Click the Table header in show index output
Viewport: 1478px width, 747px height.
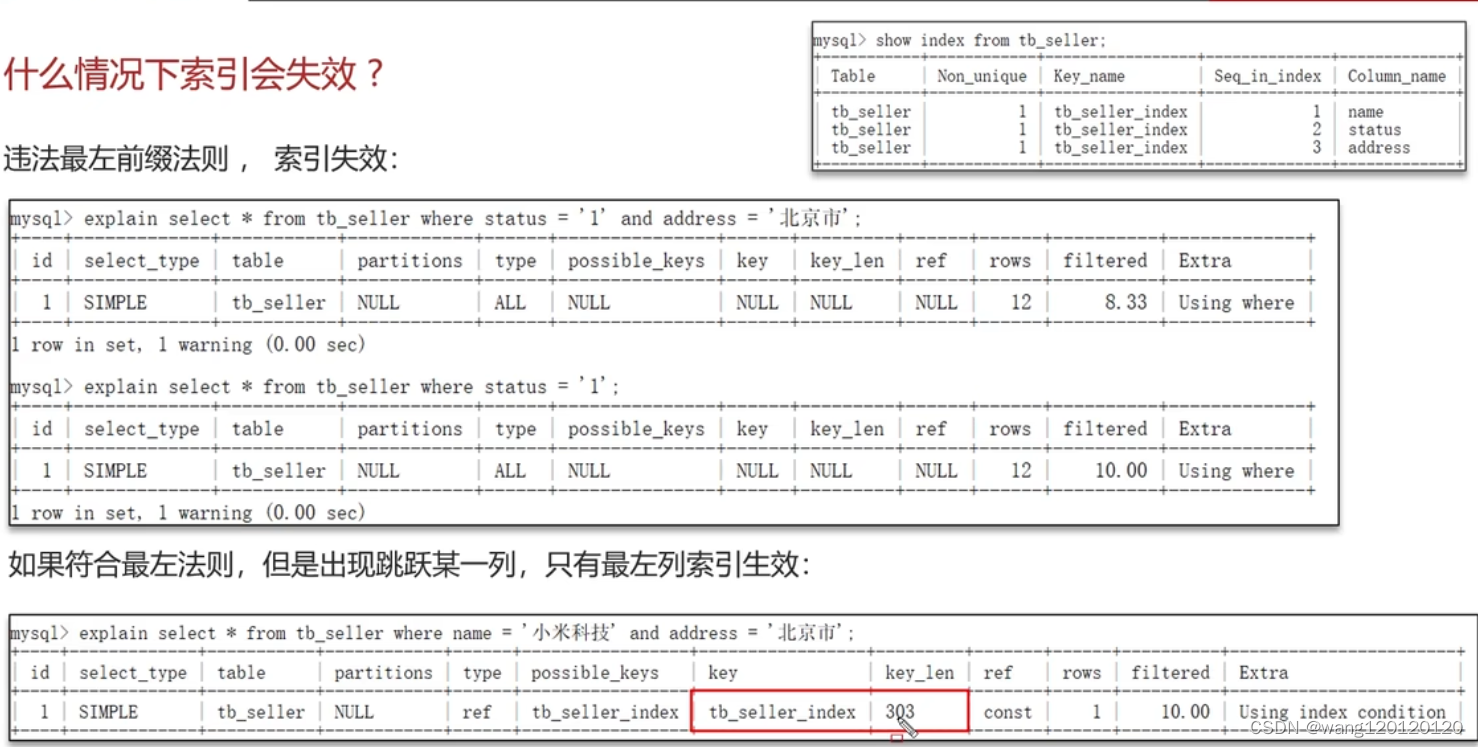click(x=852, y=76)
